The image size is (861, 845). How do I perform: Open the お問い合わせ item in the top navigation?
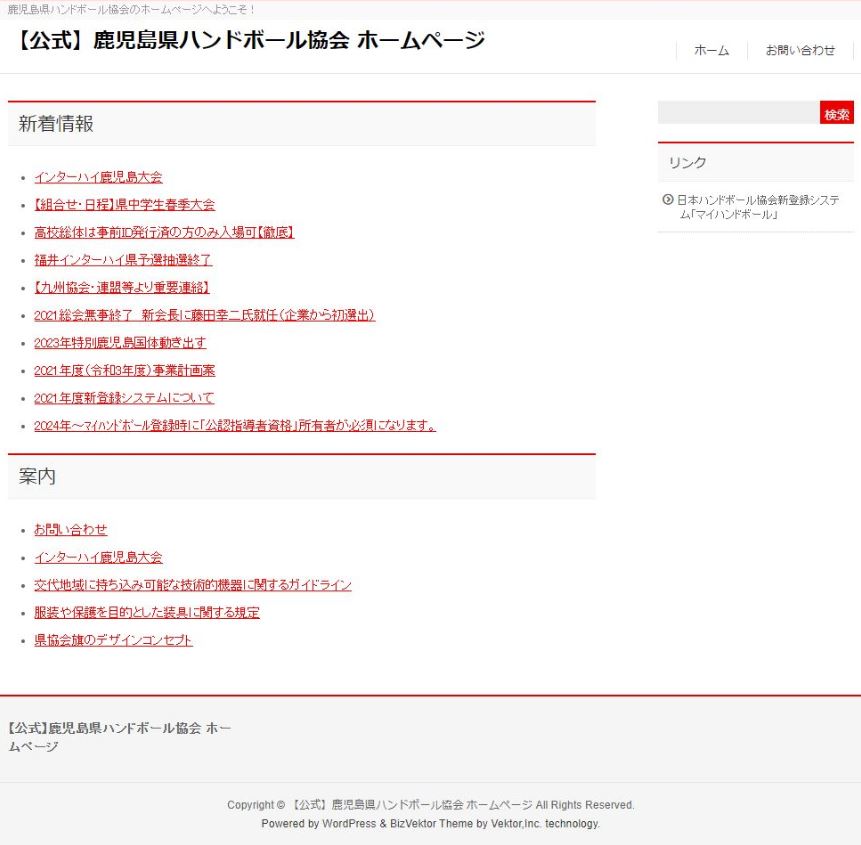click(x=800, y=51)
